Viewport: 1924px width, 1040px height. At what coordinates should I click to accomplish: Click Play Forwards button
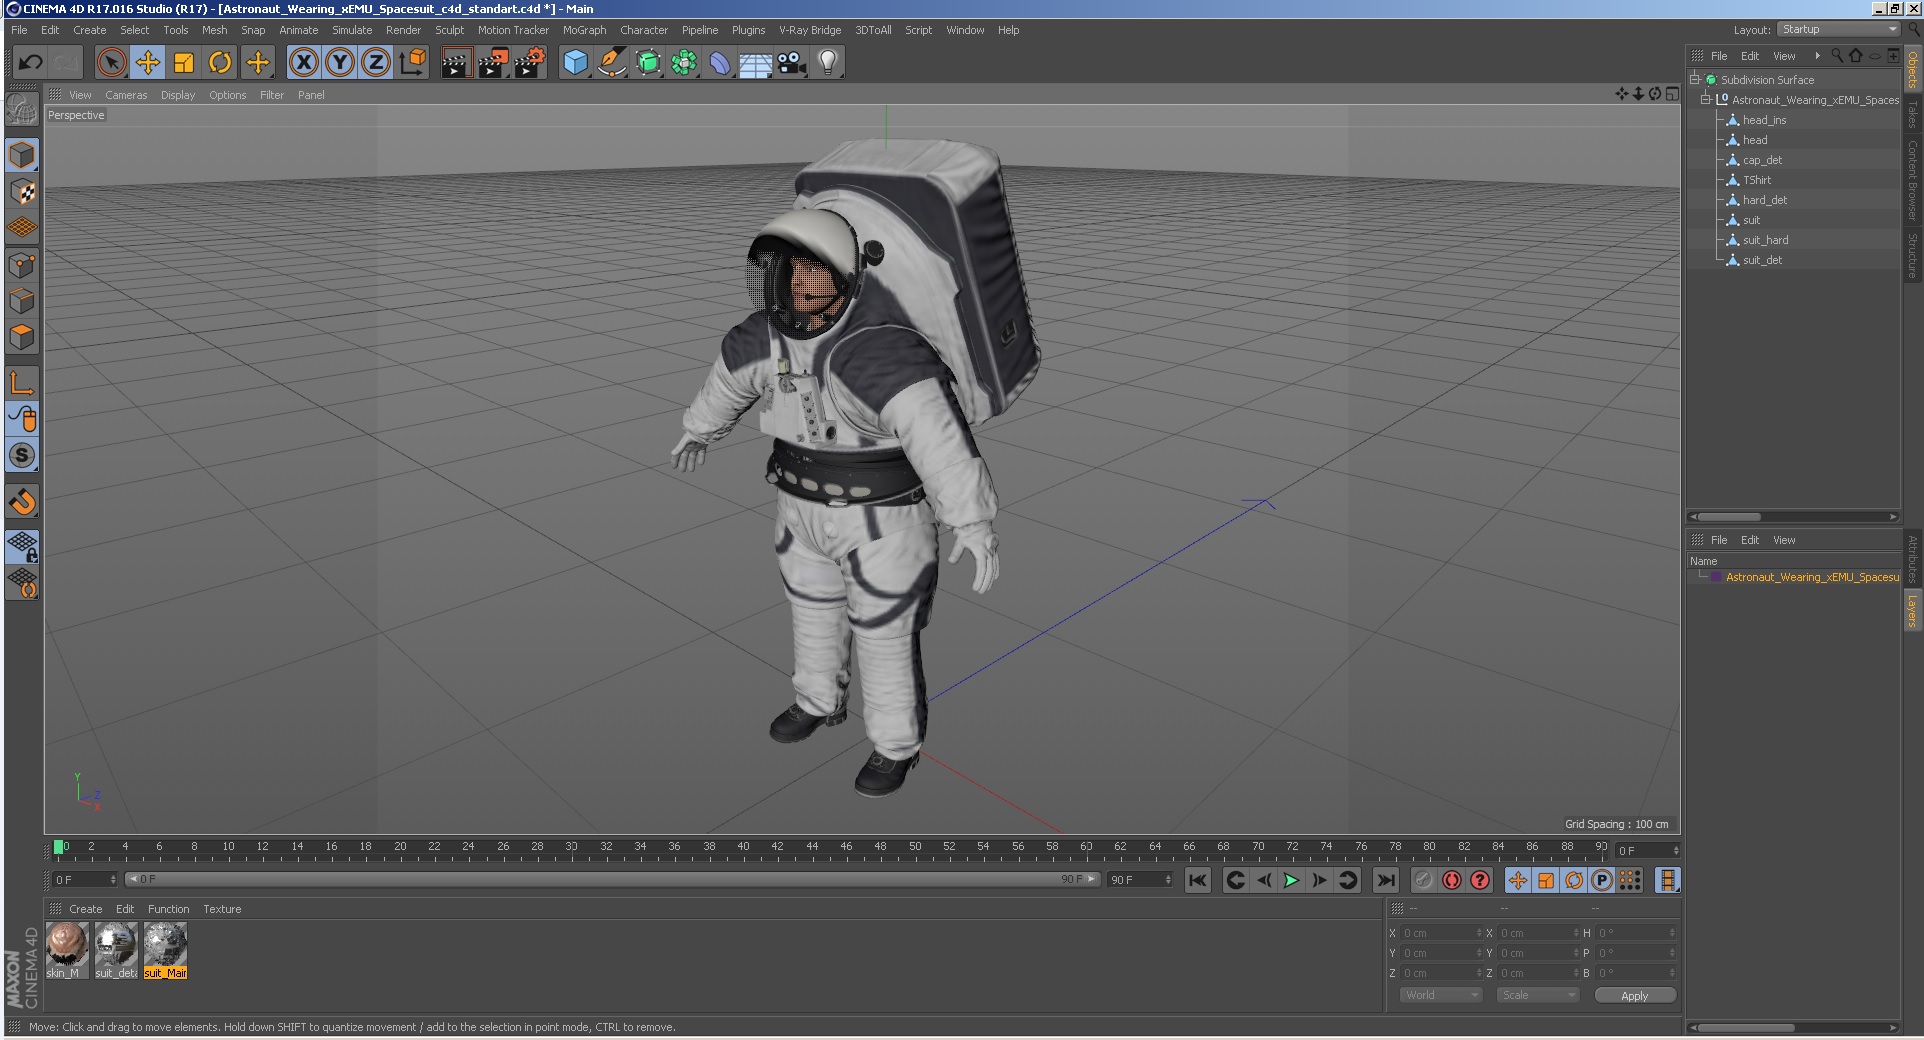(1291, 880)
